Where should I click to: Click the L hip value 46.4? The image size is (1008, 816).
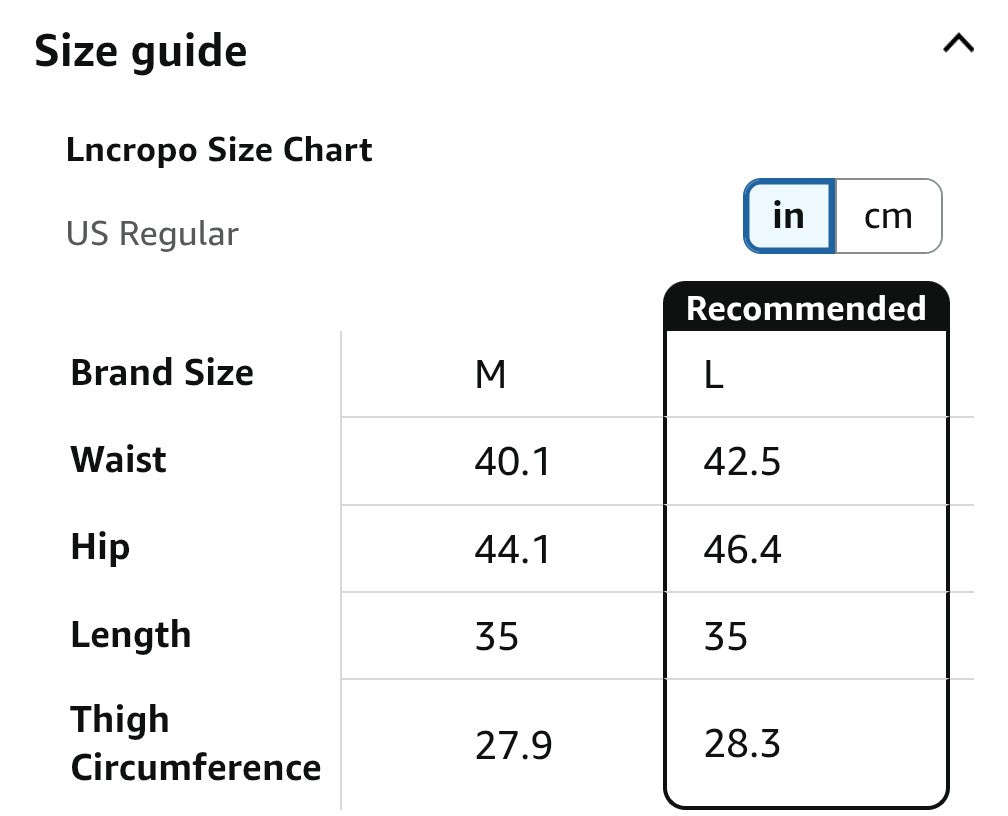point(742,550)
